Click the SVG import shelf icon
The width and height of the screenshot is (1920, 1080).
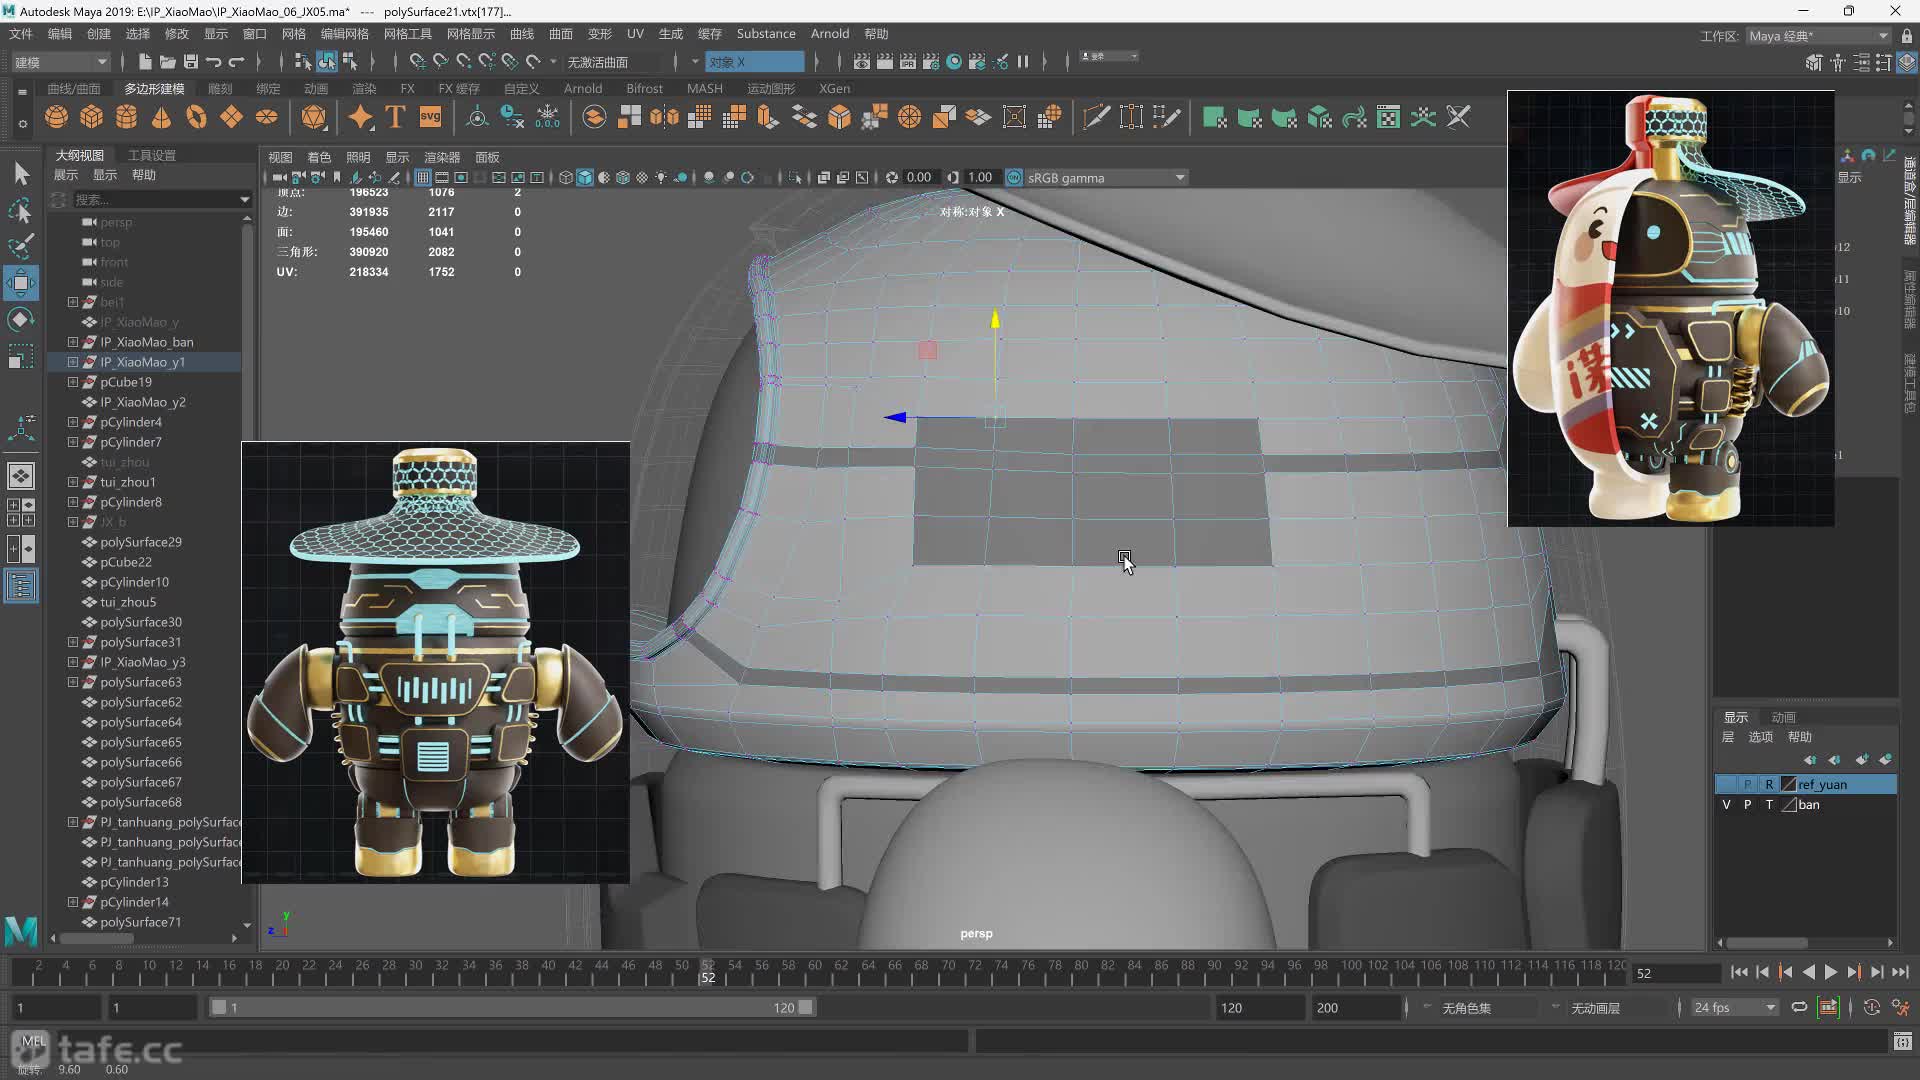[430, 117]
